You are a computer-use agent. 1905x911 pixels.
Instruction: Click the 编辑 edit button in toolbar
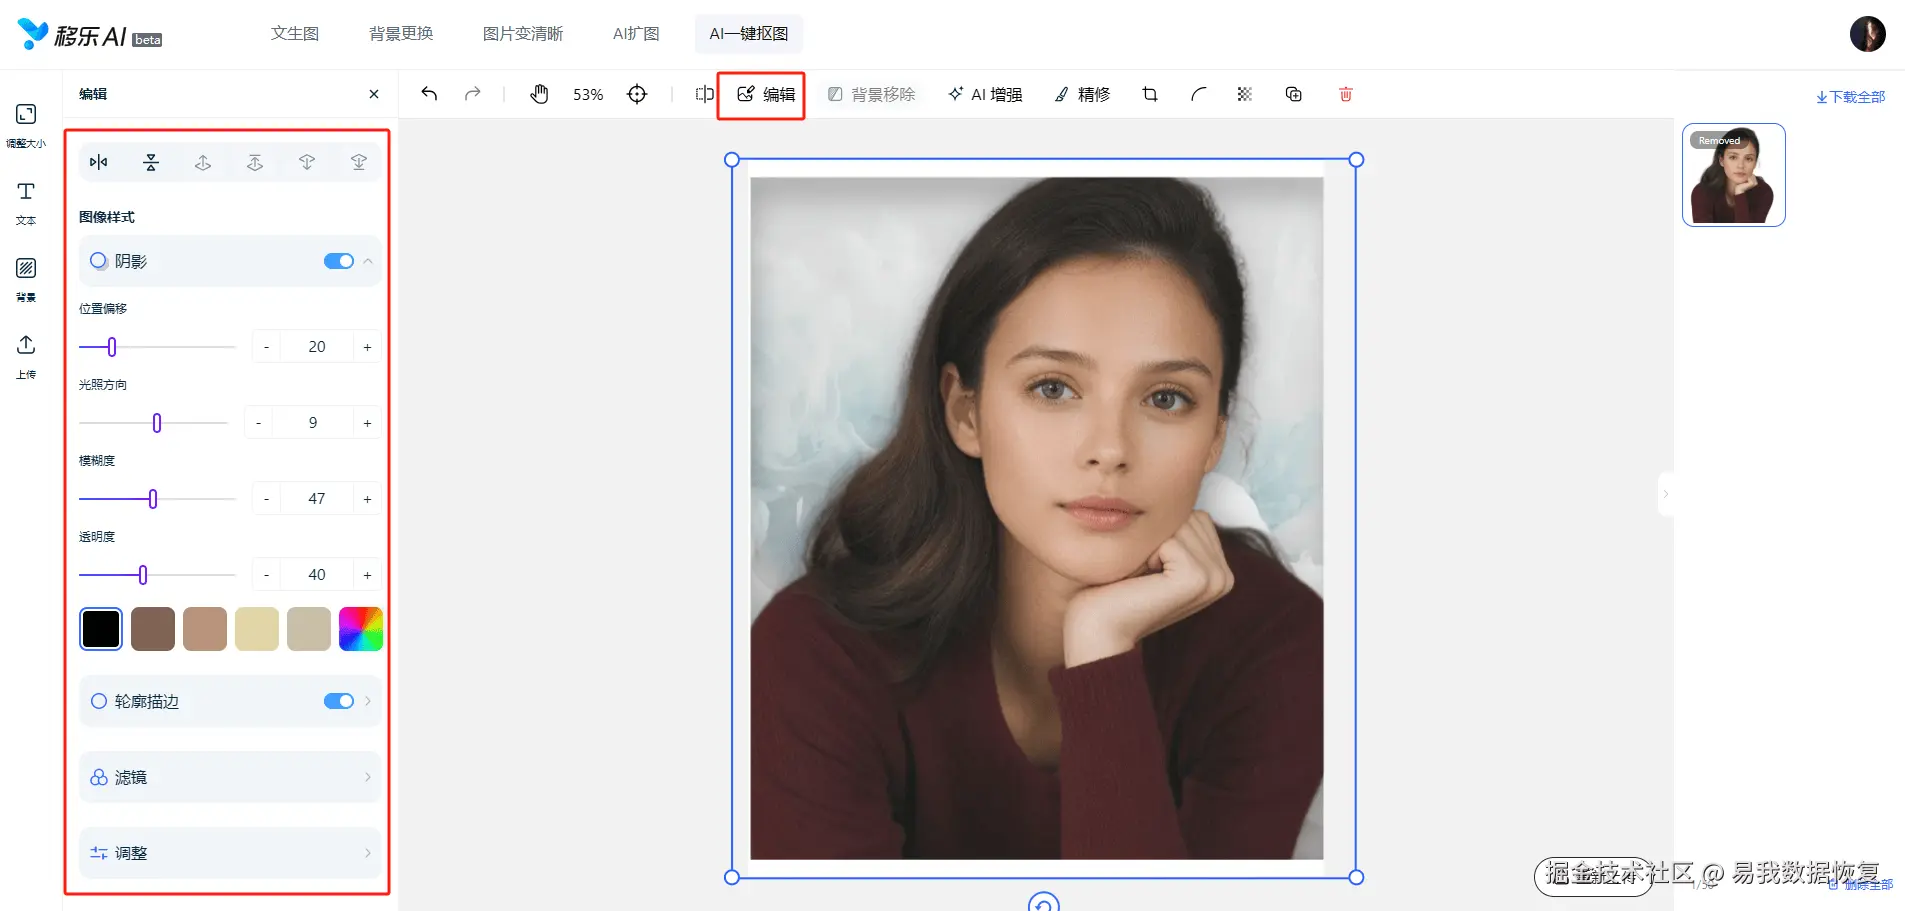pyautogui.click(x=766, y=94)
